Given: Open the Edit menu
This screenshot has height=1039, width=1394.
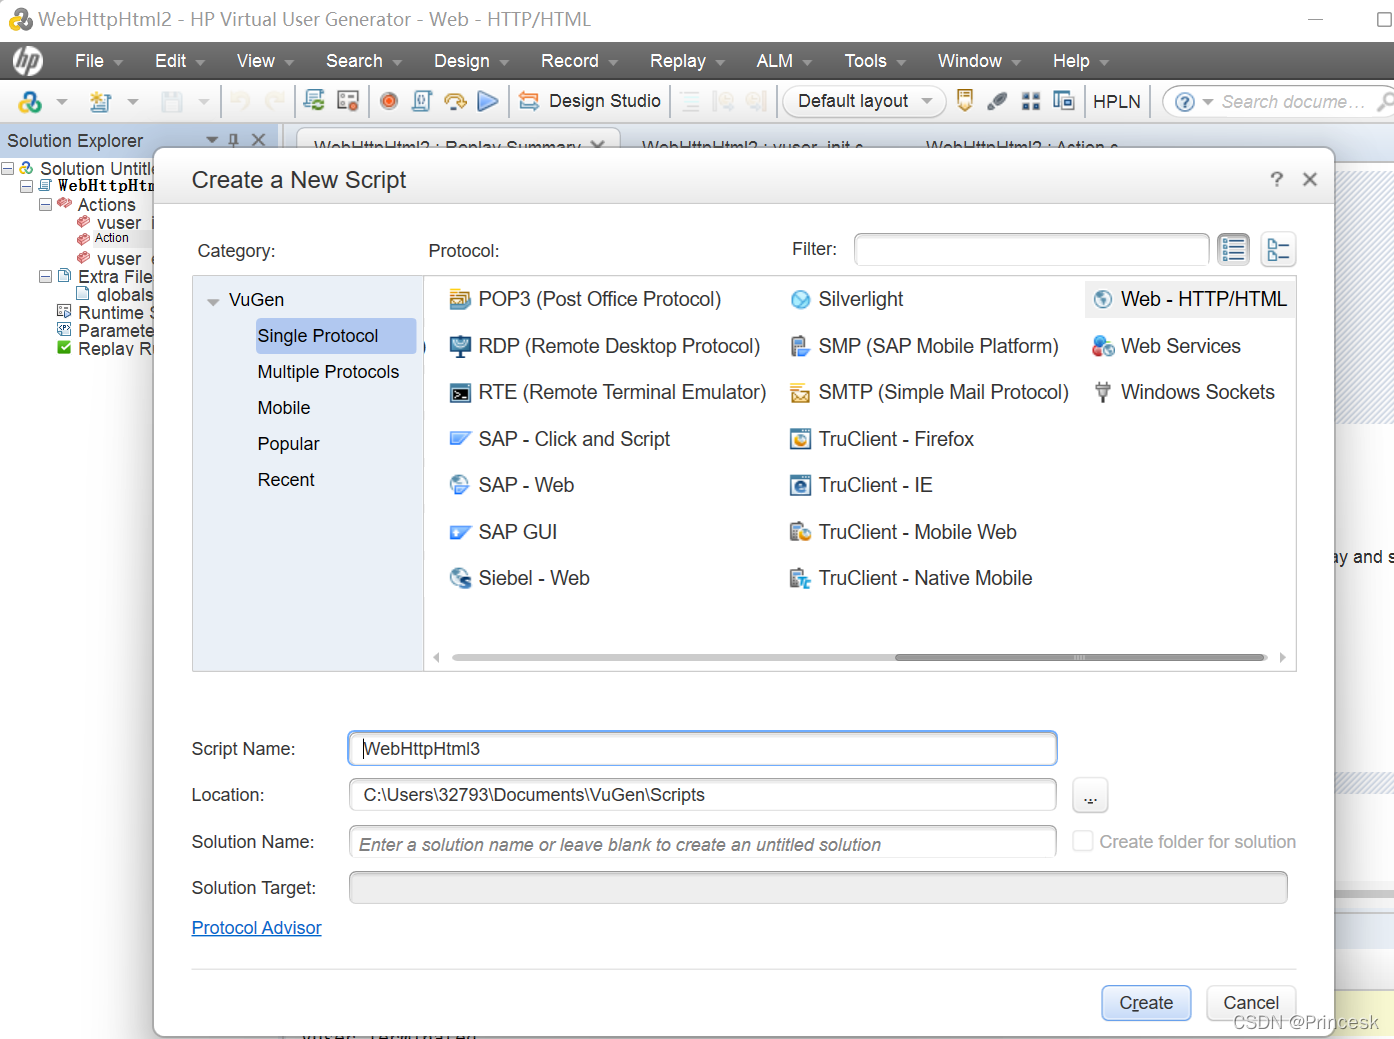Looking at the screenshot, I should [179, 61].
